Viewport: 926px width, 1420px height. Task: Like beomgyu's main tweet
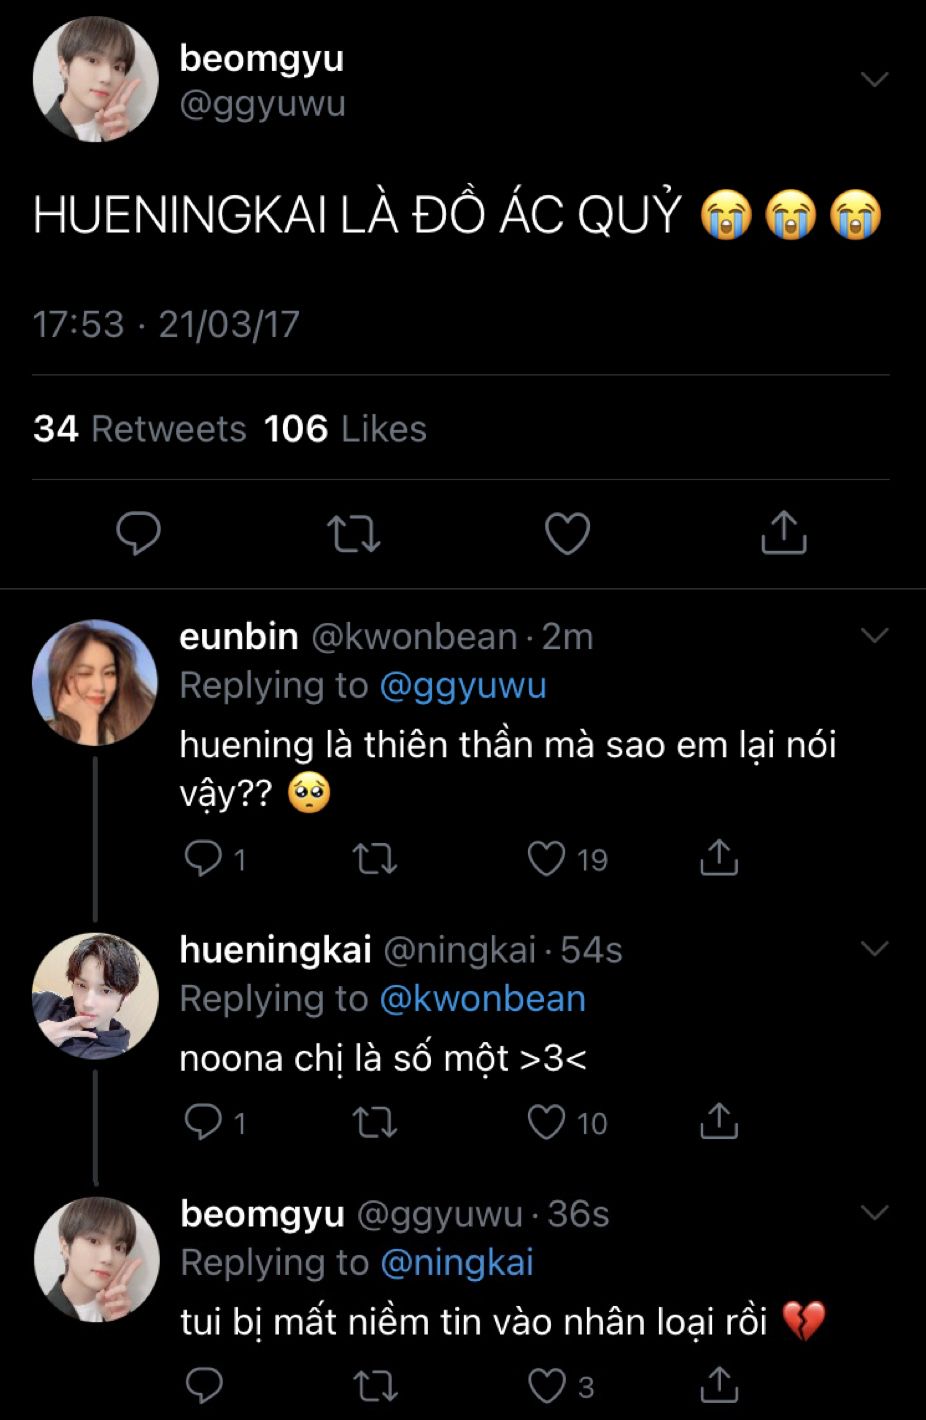tap(567, 533)
